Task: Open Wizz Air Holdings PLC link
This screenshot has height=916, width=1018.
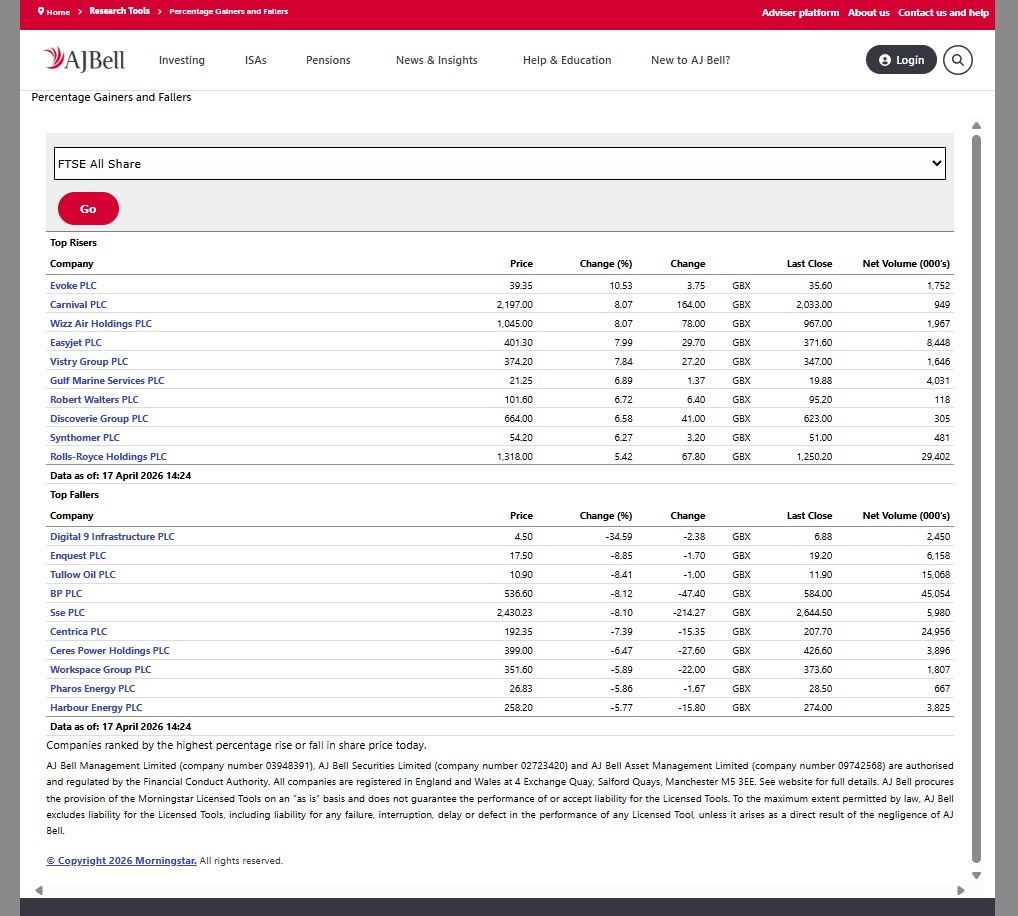Action: click(x=101, y=323)
